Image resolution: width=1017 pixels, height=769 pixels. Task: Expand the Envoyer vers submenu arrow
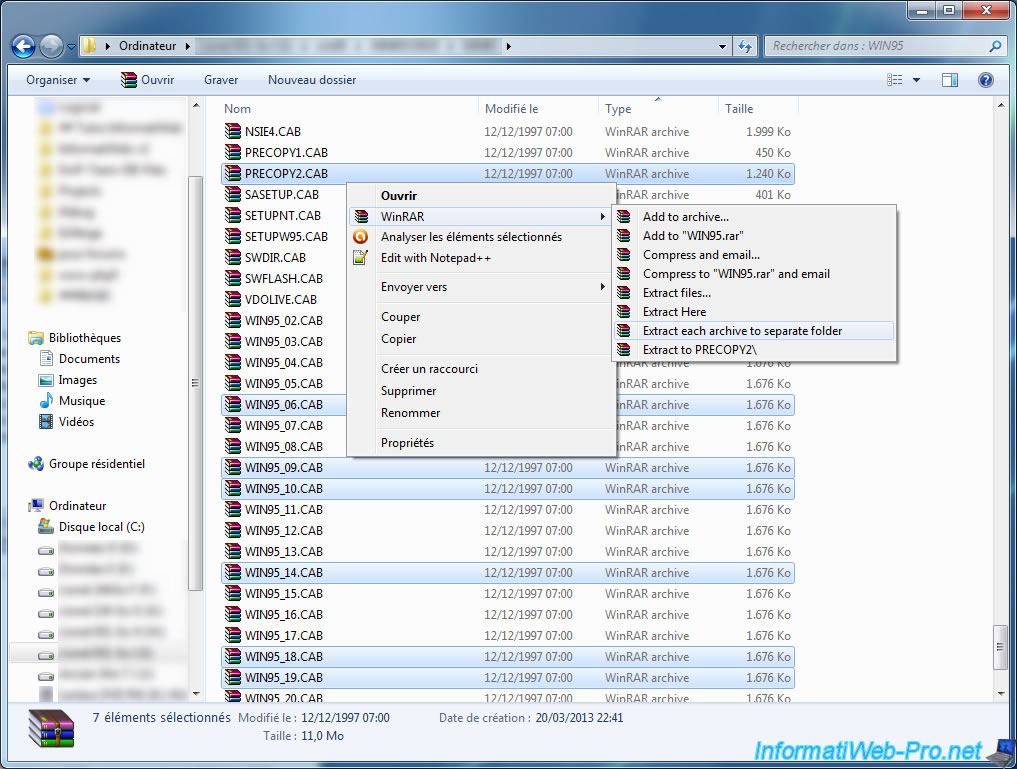pyautogui.click(x=603, y=287)
